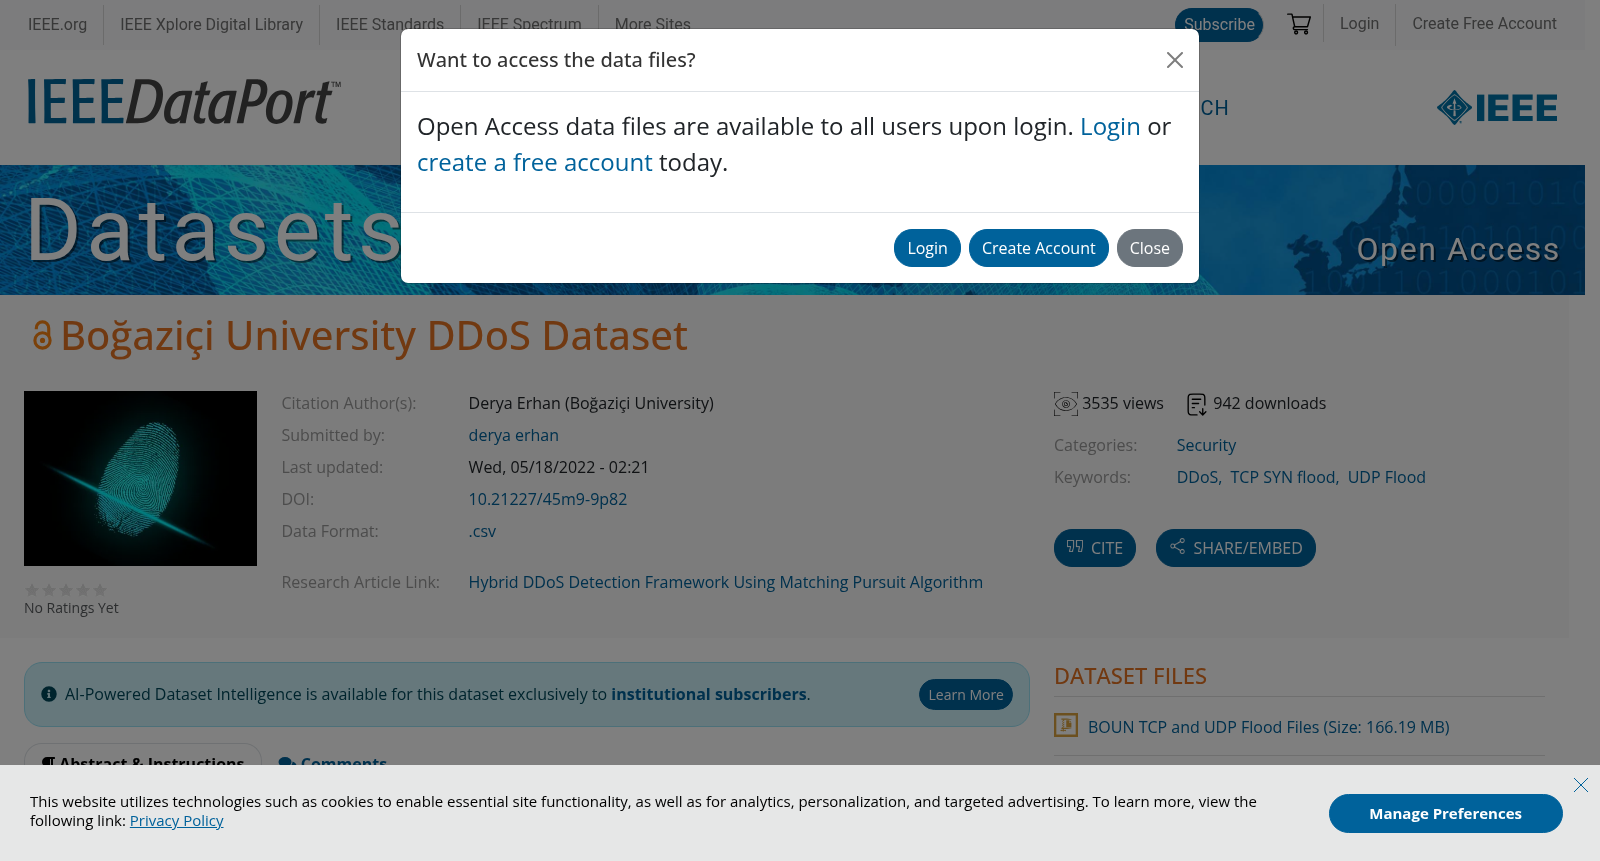Open the 'institutional subscribers' link
This screenshot has width=1600, height=861.
(x=709, y=694)
